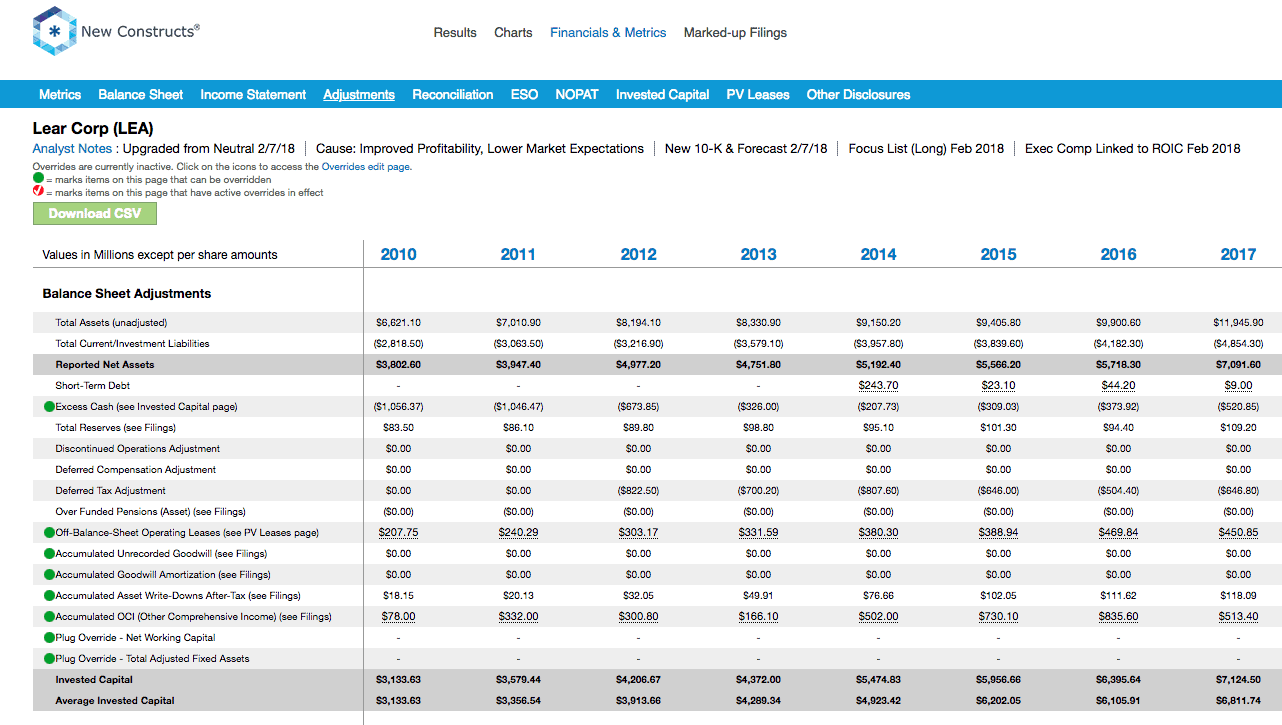Click green legend dot for overridable items
Image resolution: width=1282 pixels, height=725 pixels.
click(x=38, y=179)
